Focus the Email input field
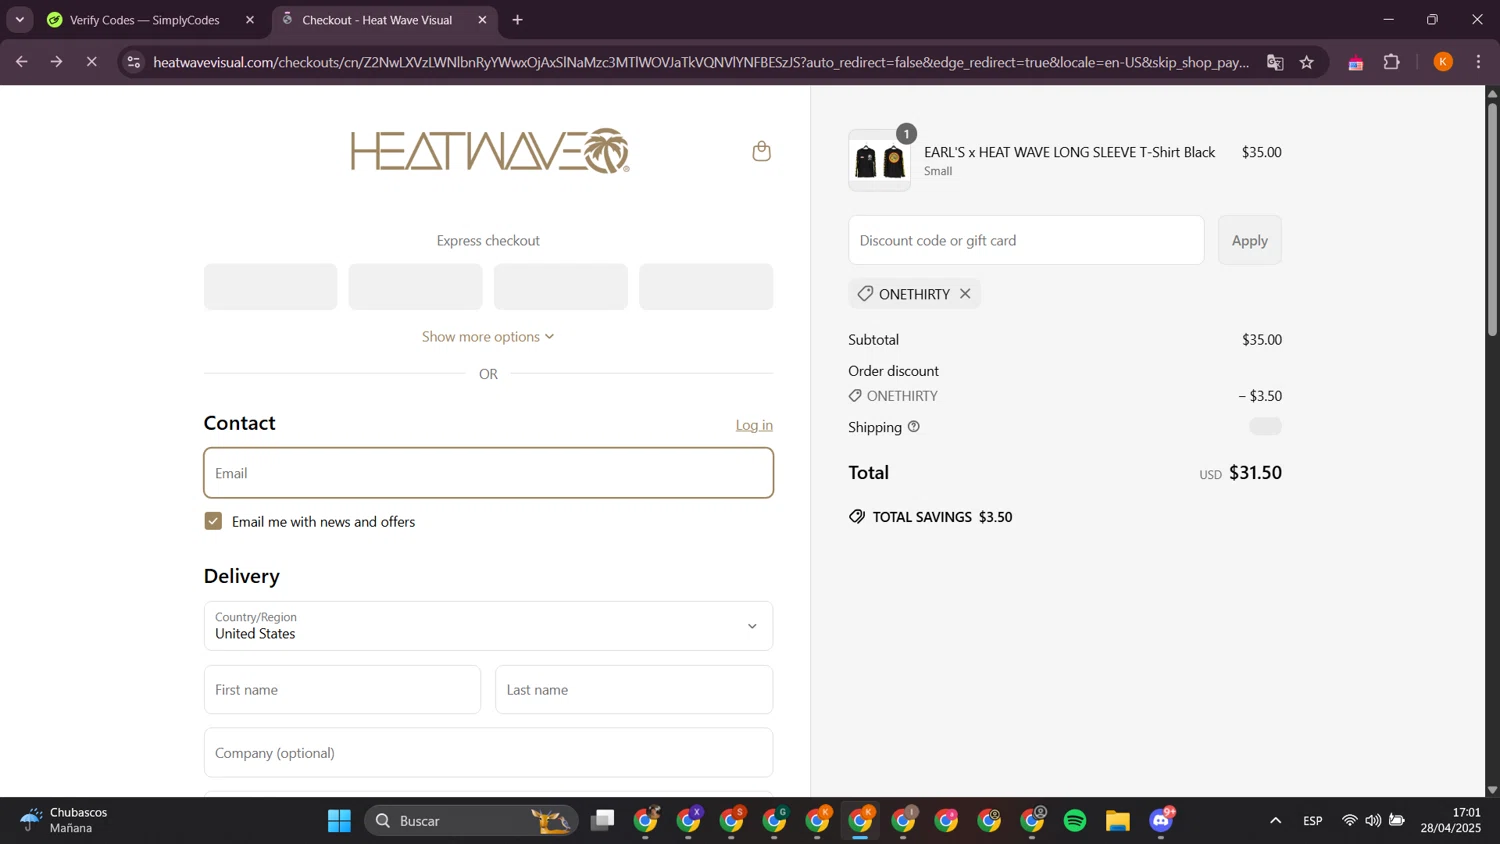 pos(488,473)
